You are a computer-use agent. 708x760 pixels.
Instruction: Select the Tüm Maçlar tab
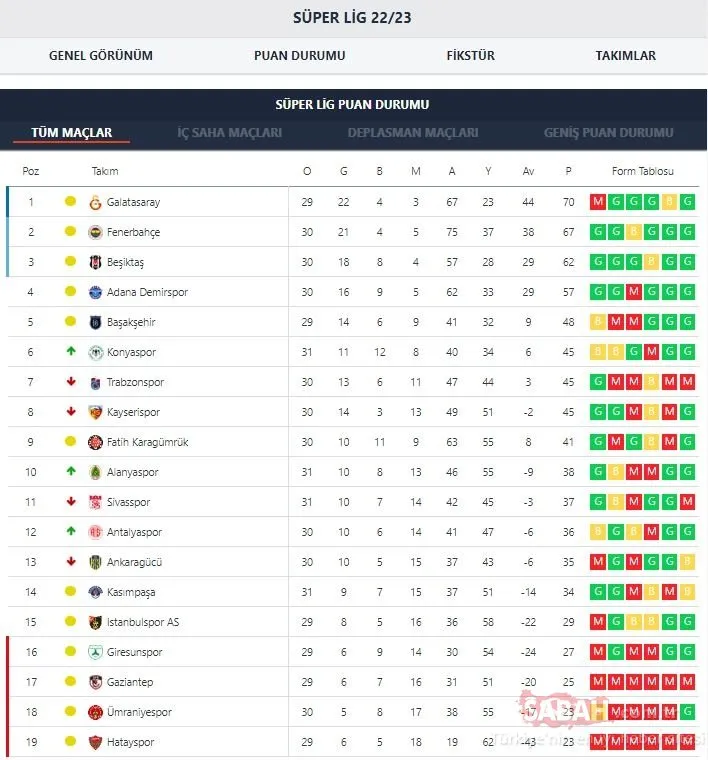click(x=72, y=132)
